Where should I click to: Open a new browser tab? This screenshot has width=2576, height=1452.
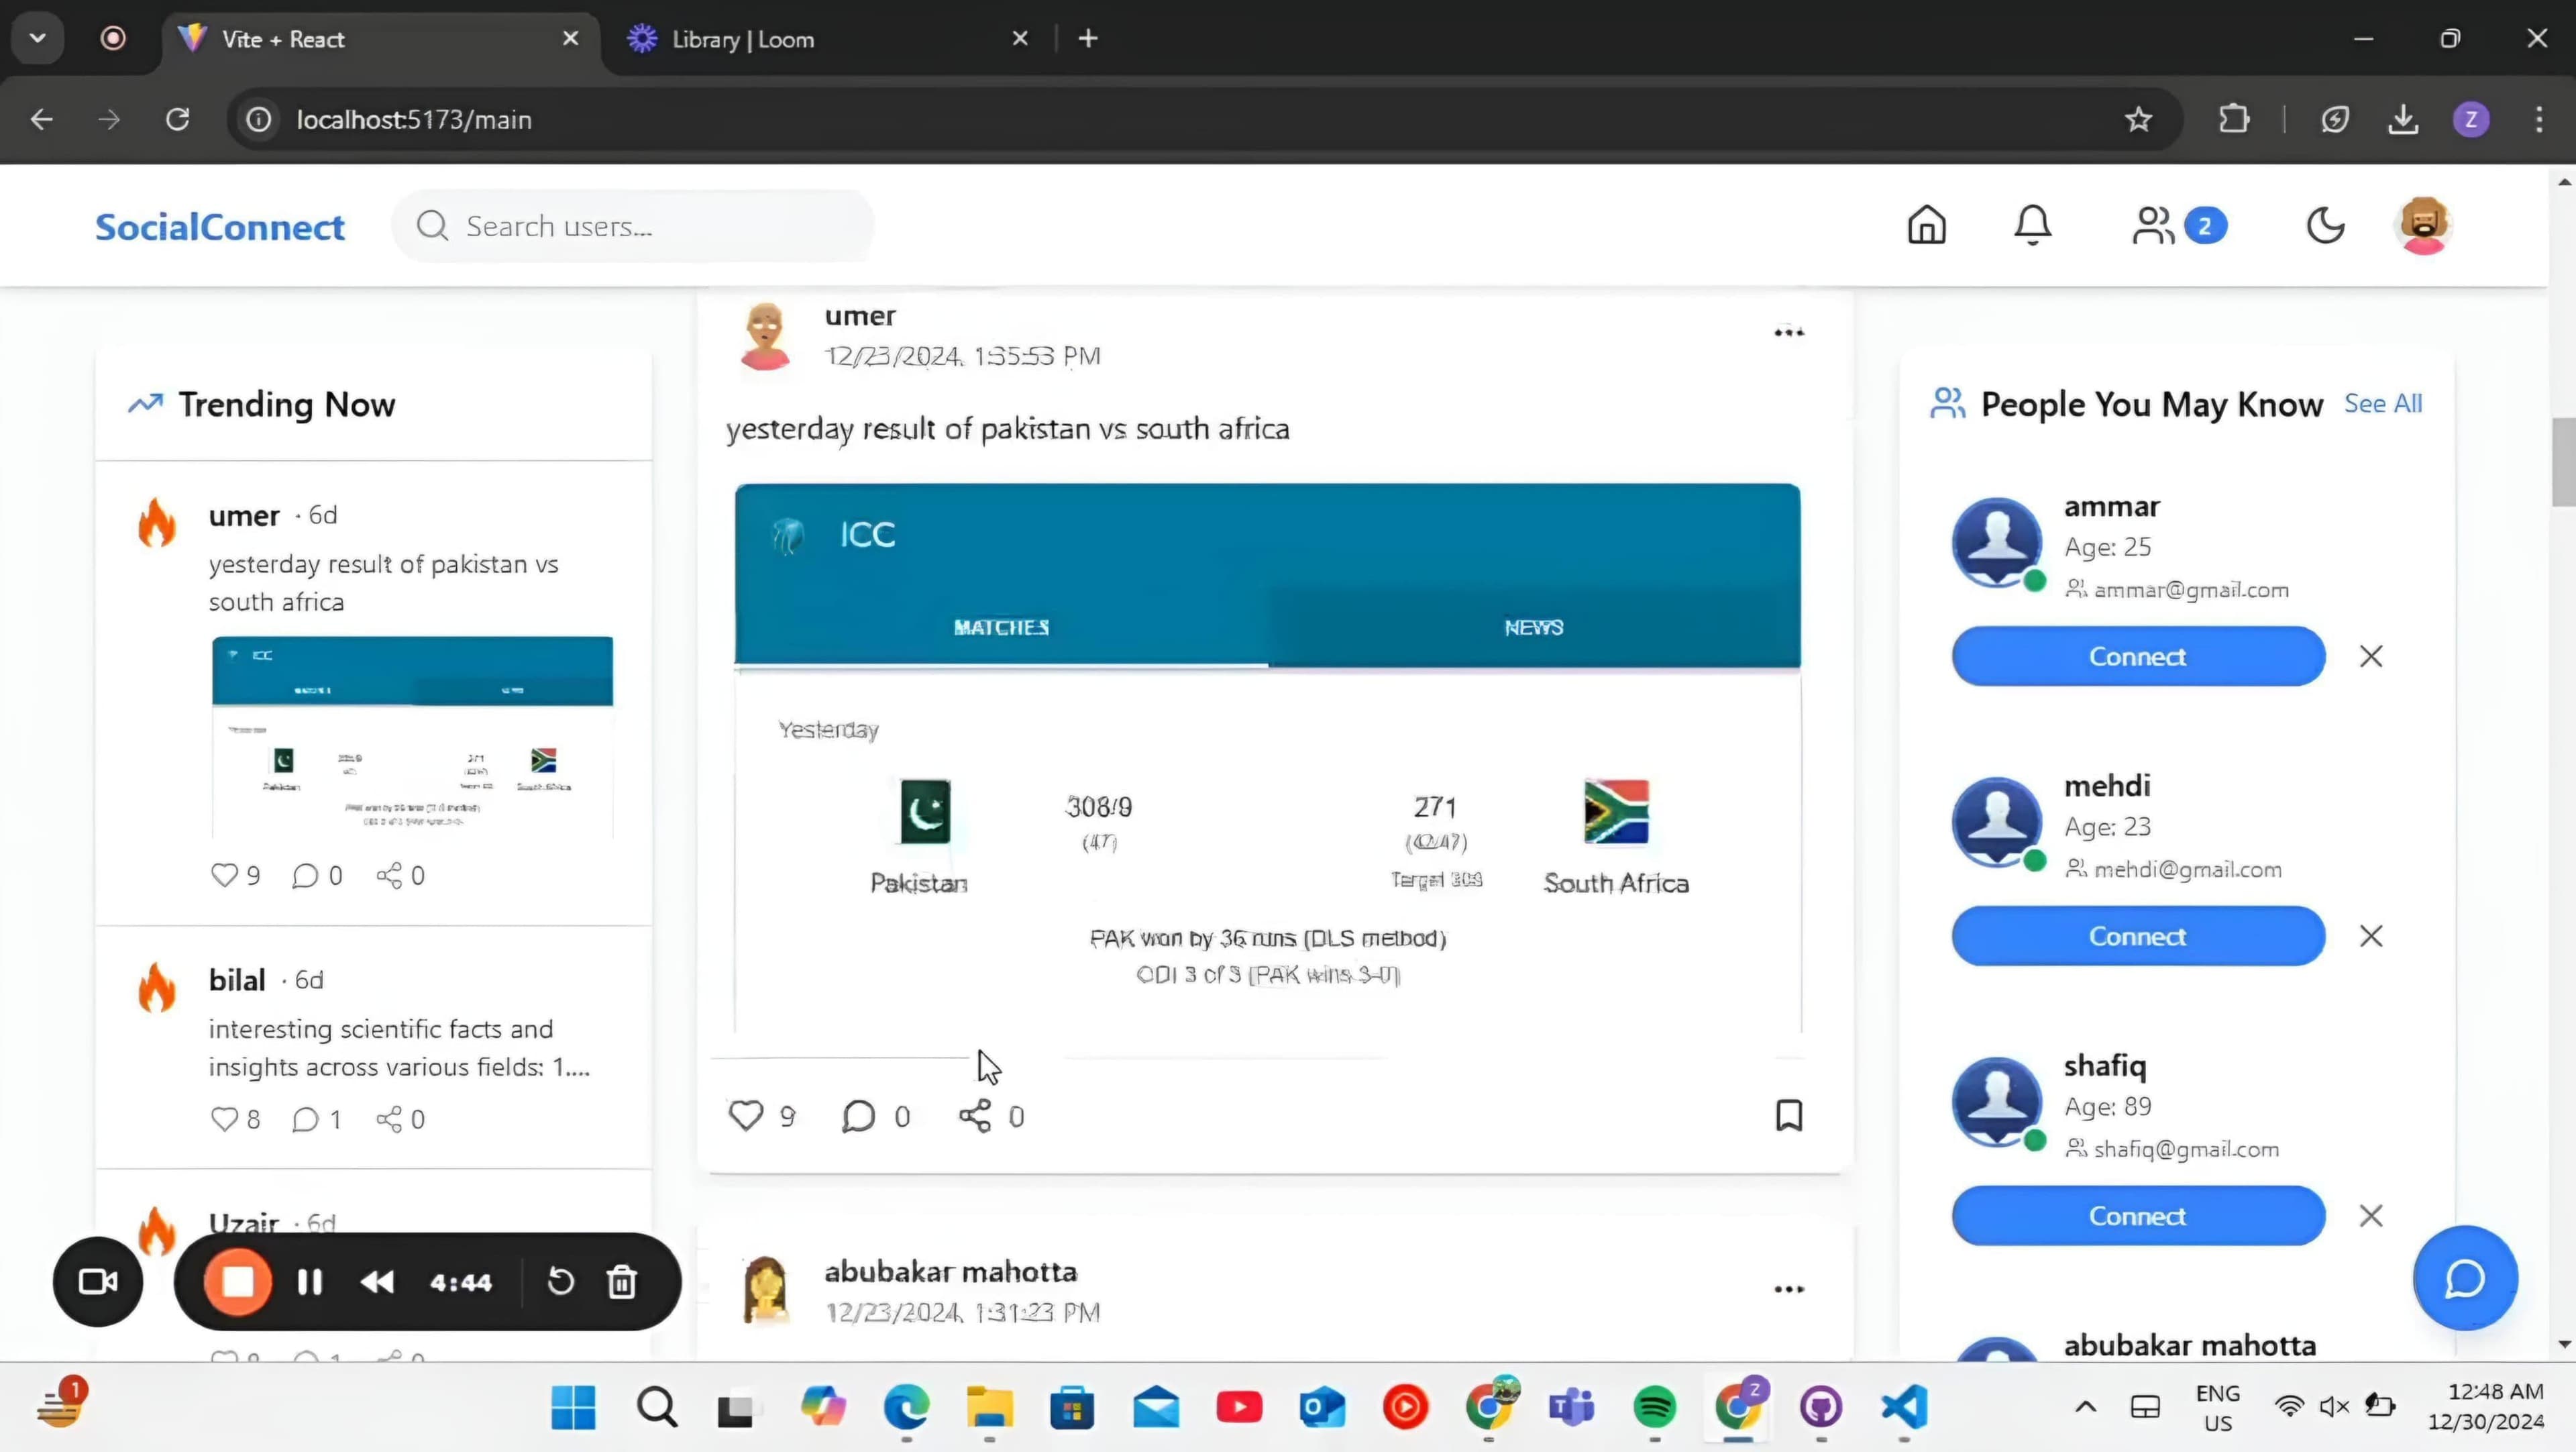(1088, 39)
